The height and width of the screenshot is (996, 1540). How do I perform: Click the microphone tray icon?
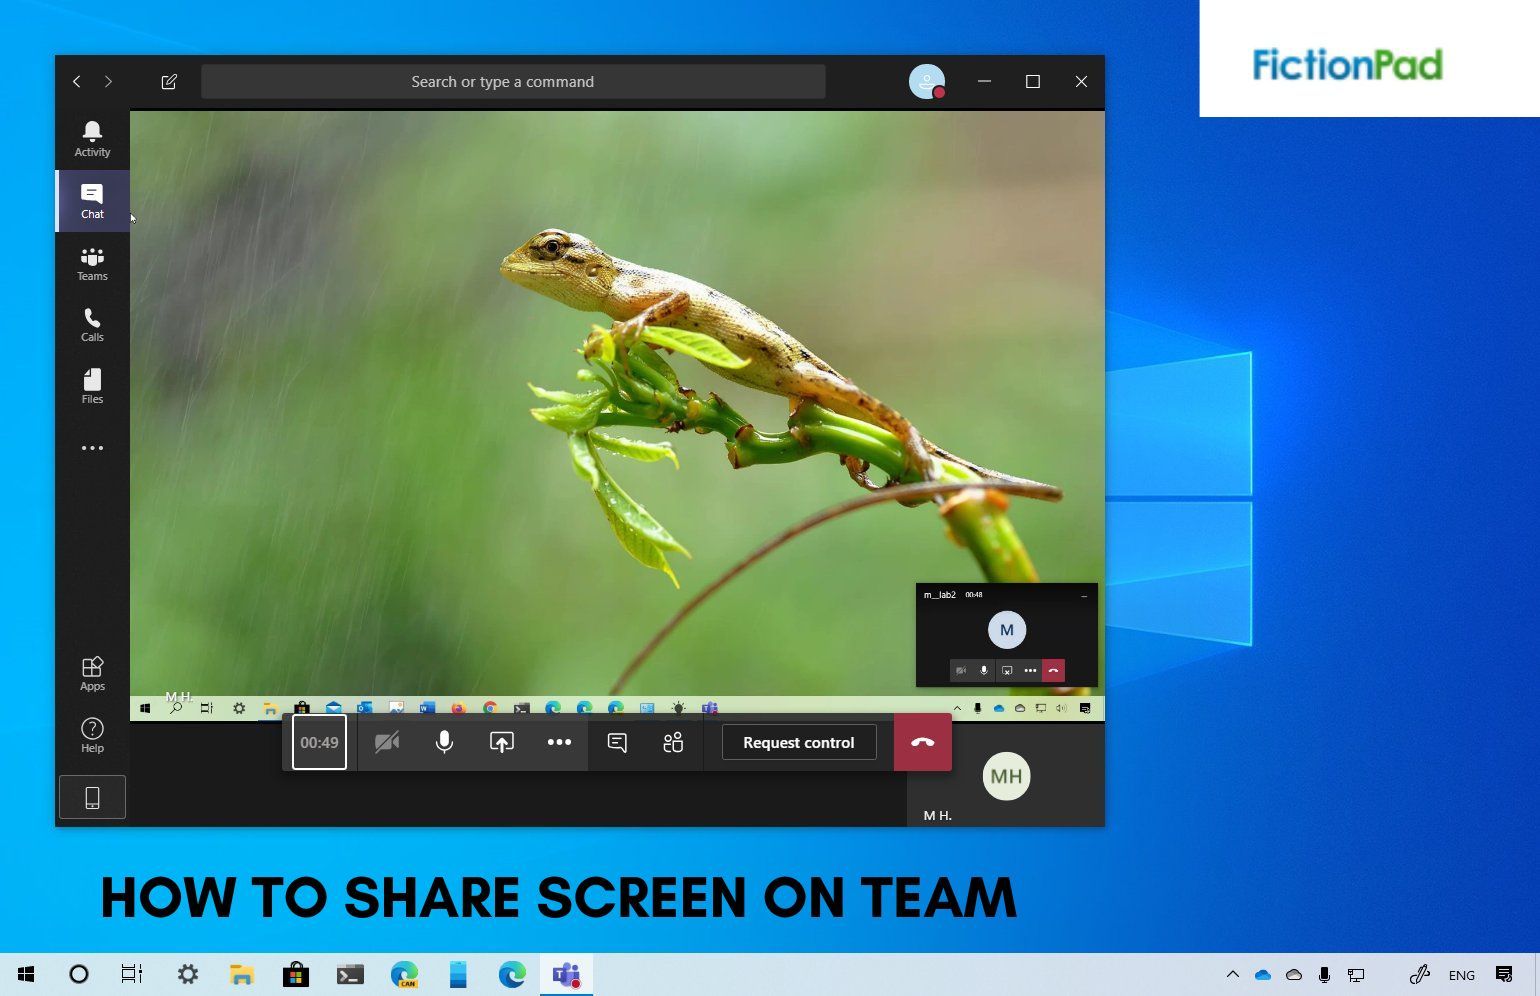(1324, 974)
